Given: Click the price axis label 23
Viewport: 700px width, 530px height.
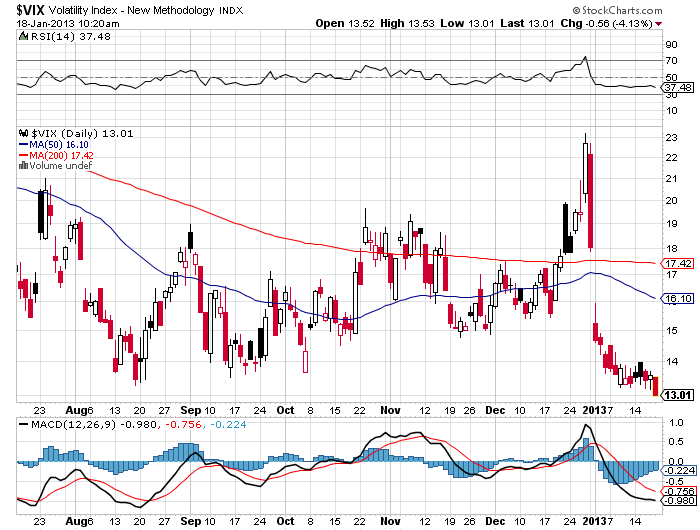Looking at the screenshot, I should pyautogui.click(x=671, y=138).
